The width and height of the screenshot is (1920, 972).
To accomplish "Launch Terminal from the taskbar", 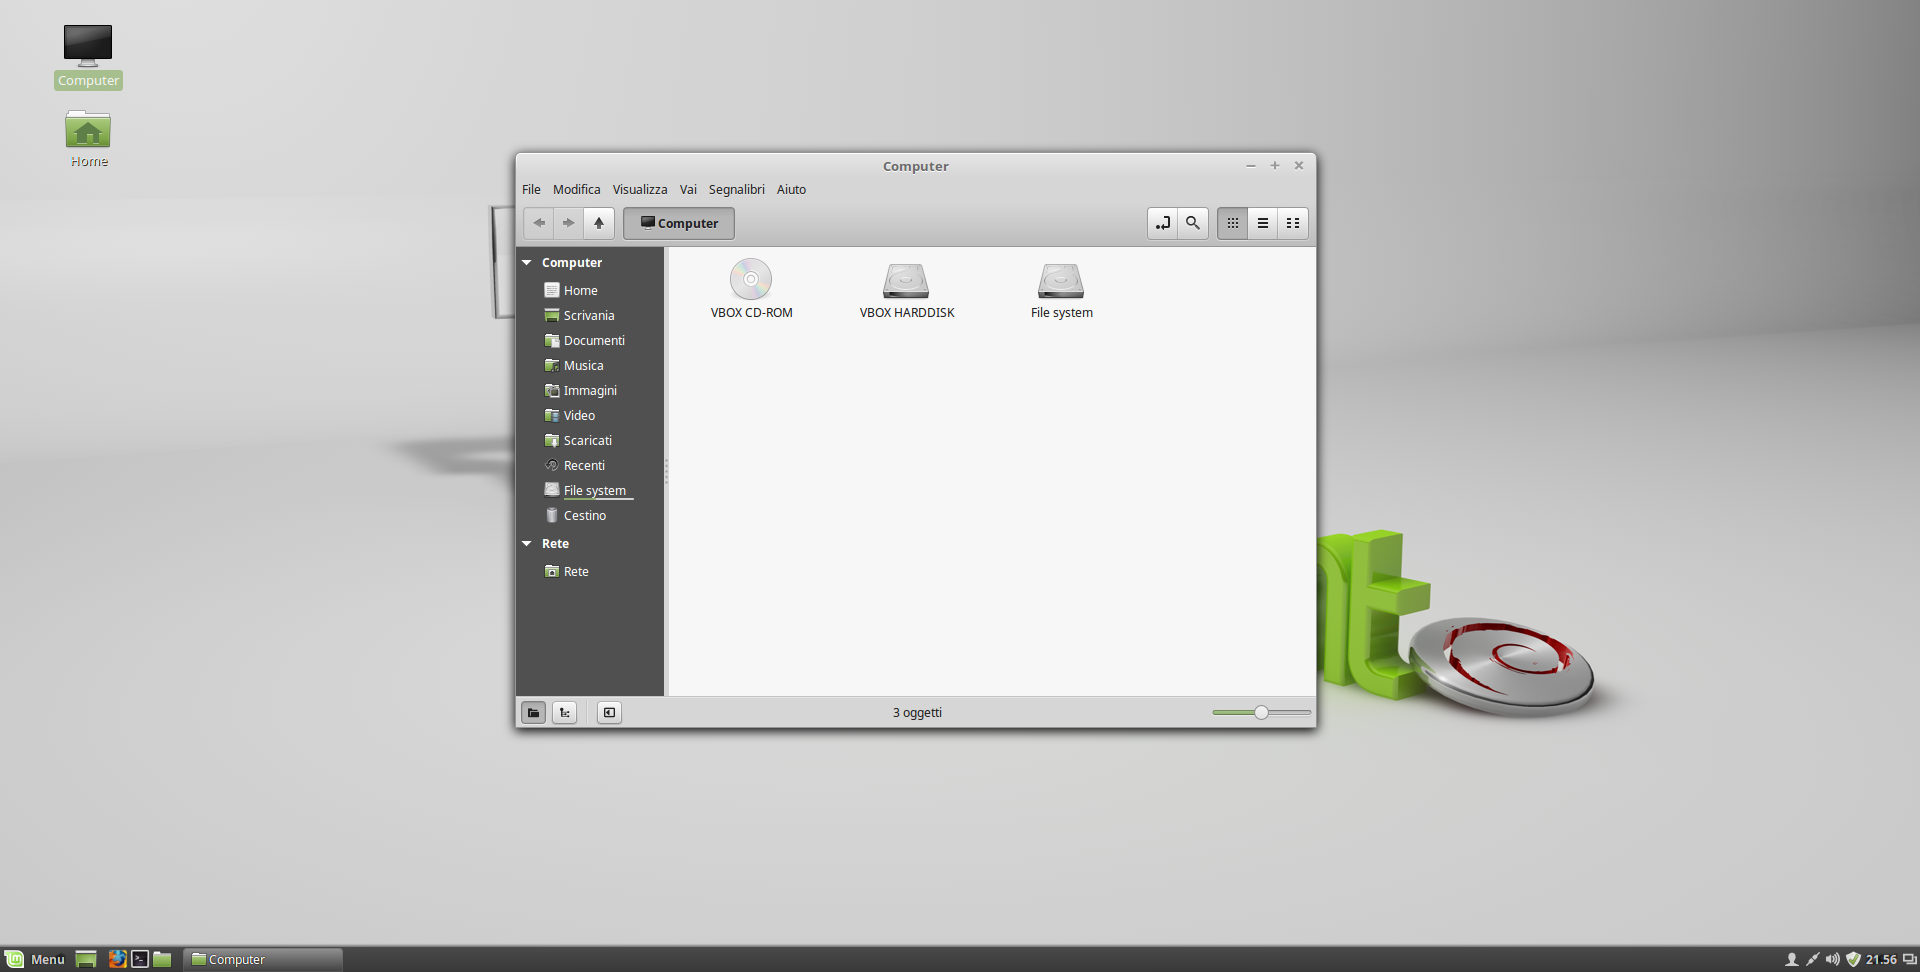I will click(140, 959).
